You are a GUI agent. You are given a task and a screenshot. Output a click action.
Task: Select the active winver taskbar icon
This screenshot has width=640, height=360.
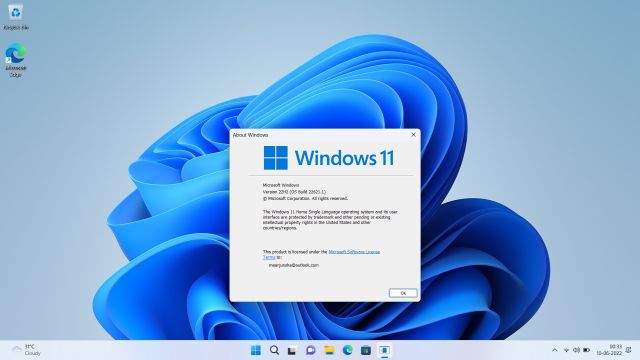[384, 350]
